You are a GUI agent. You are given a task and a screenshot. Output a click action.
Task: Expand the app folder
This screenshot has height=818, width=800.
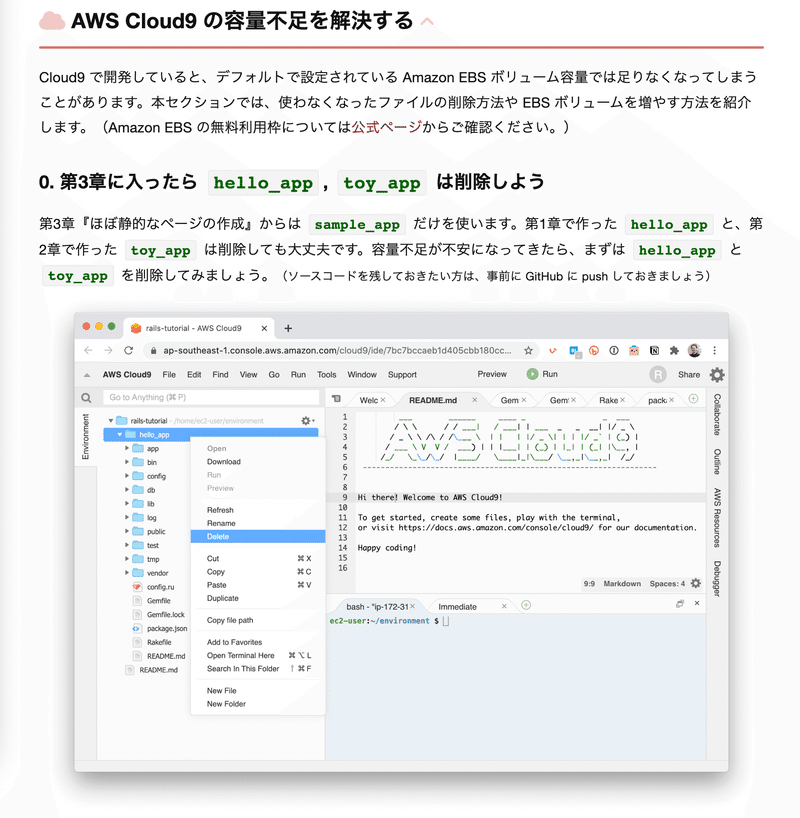pyautogui.click(x=127, y=448)
